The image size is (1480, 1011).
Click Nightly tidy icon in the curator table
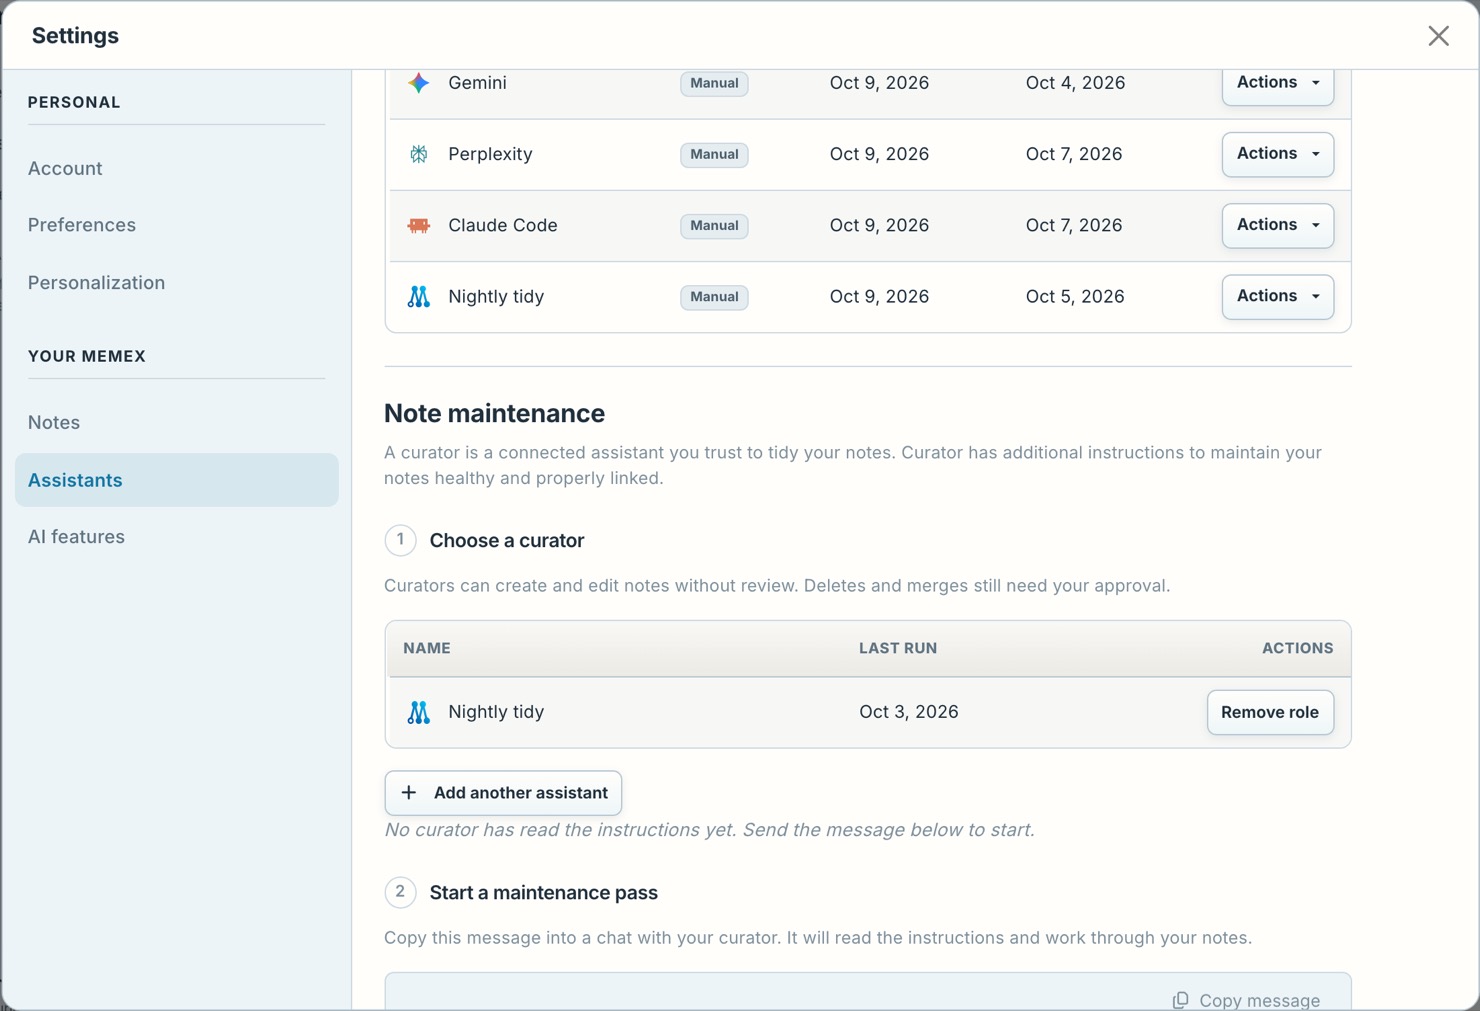pos(419,712)
